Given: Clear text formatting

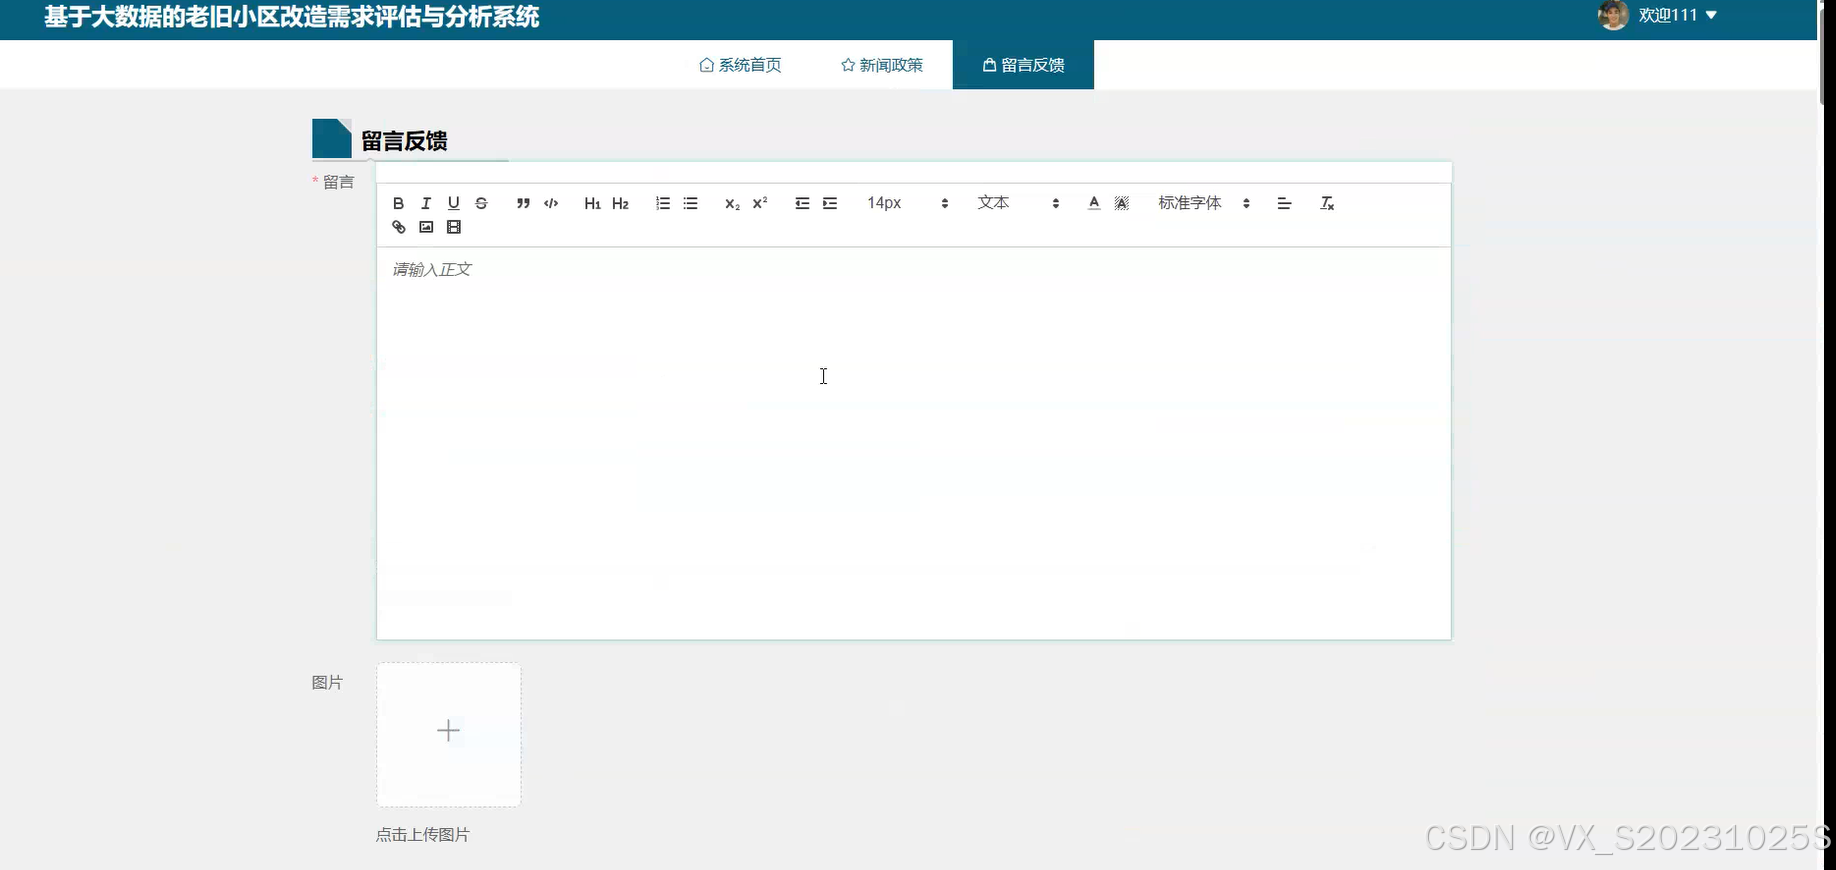Looking at the screenshot, I should (x=1327, y=203).
